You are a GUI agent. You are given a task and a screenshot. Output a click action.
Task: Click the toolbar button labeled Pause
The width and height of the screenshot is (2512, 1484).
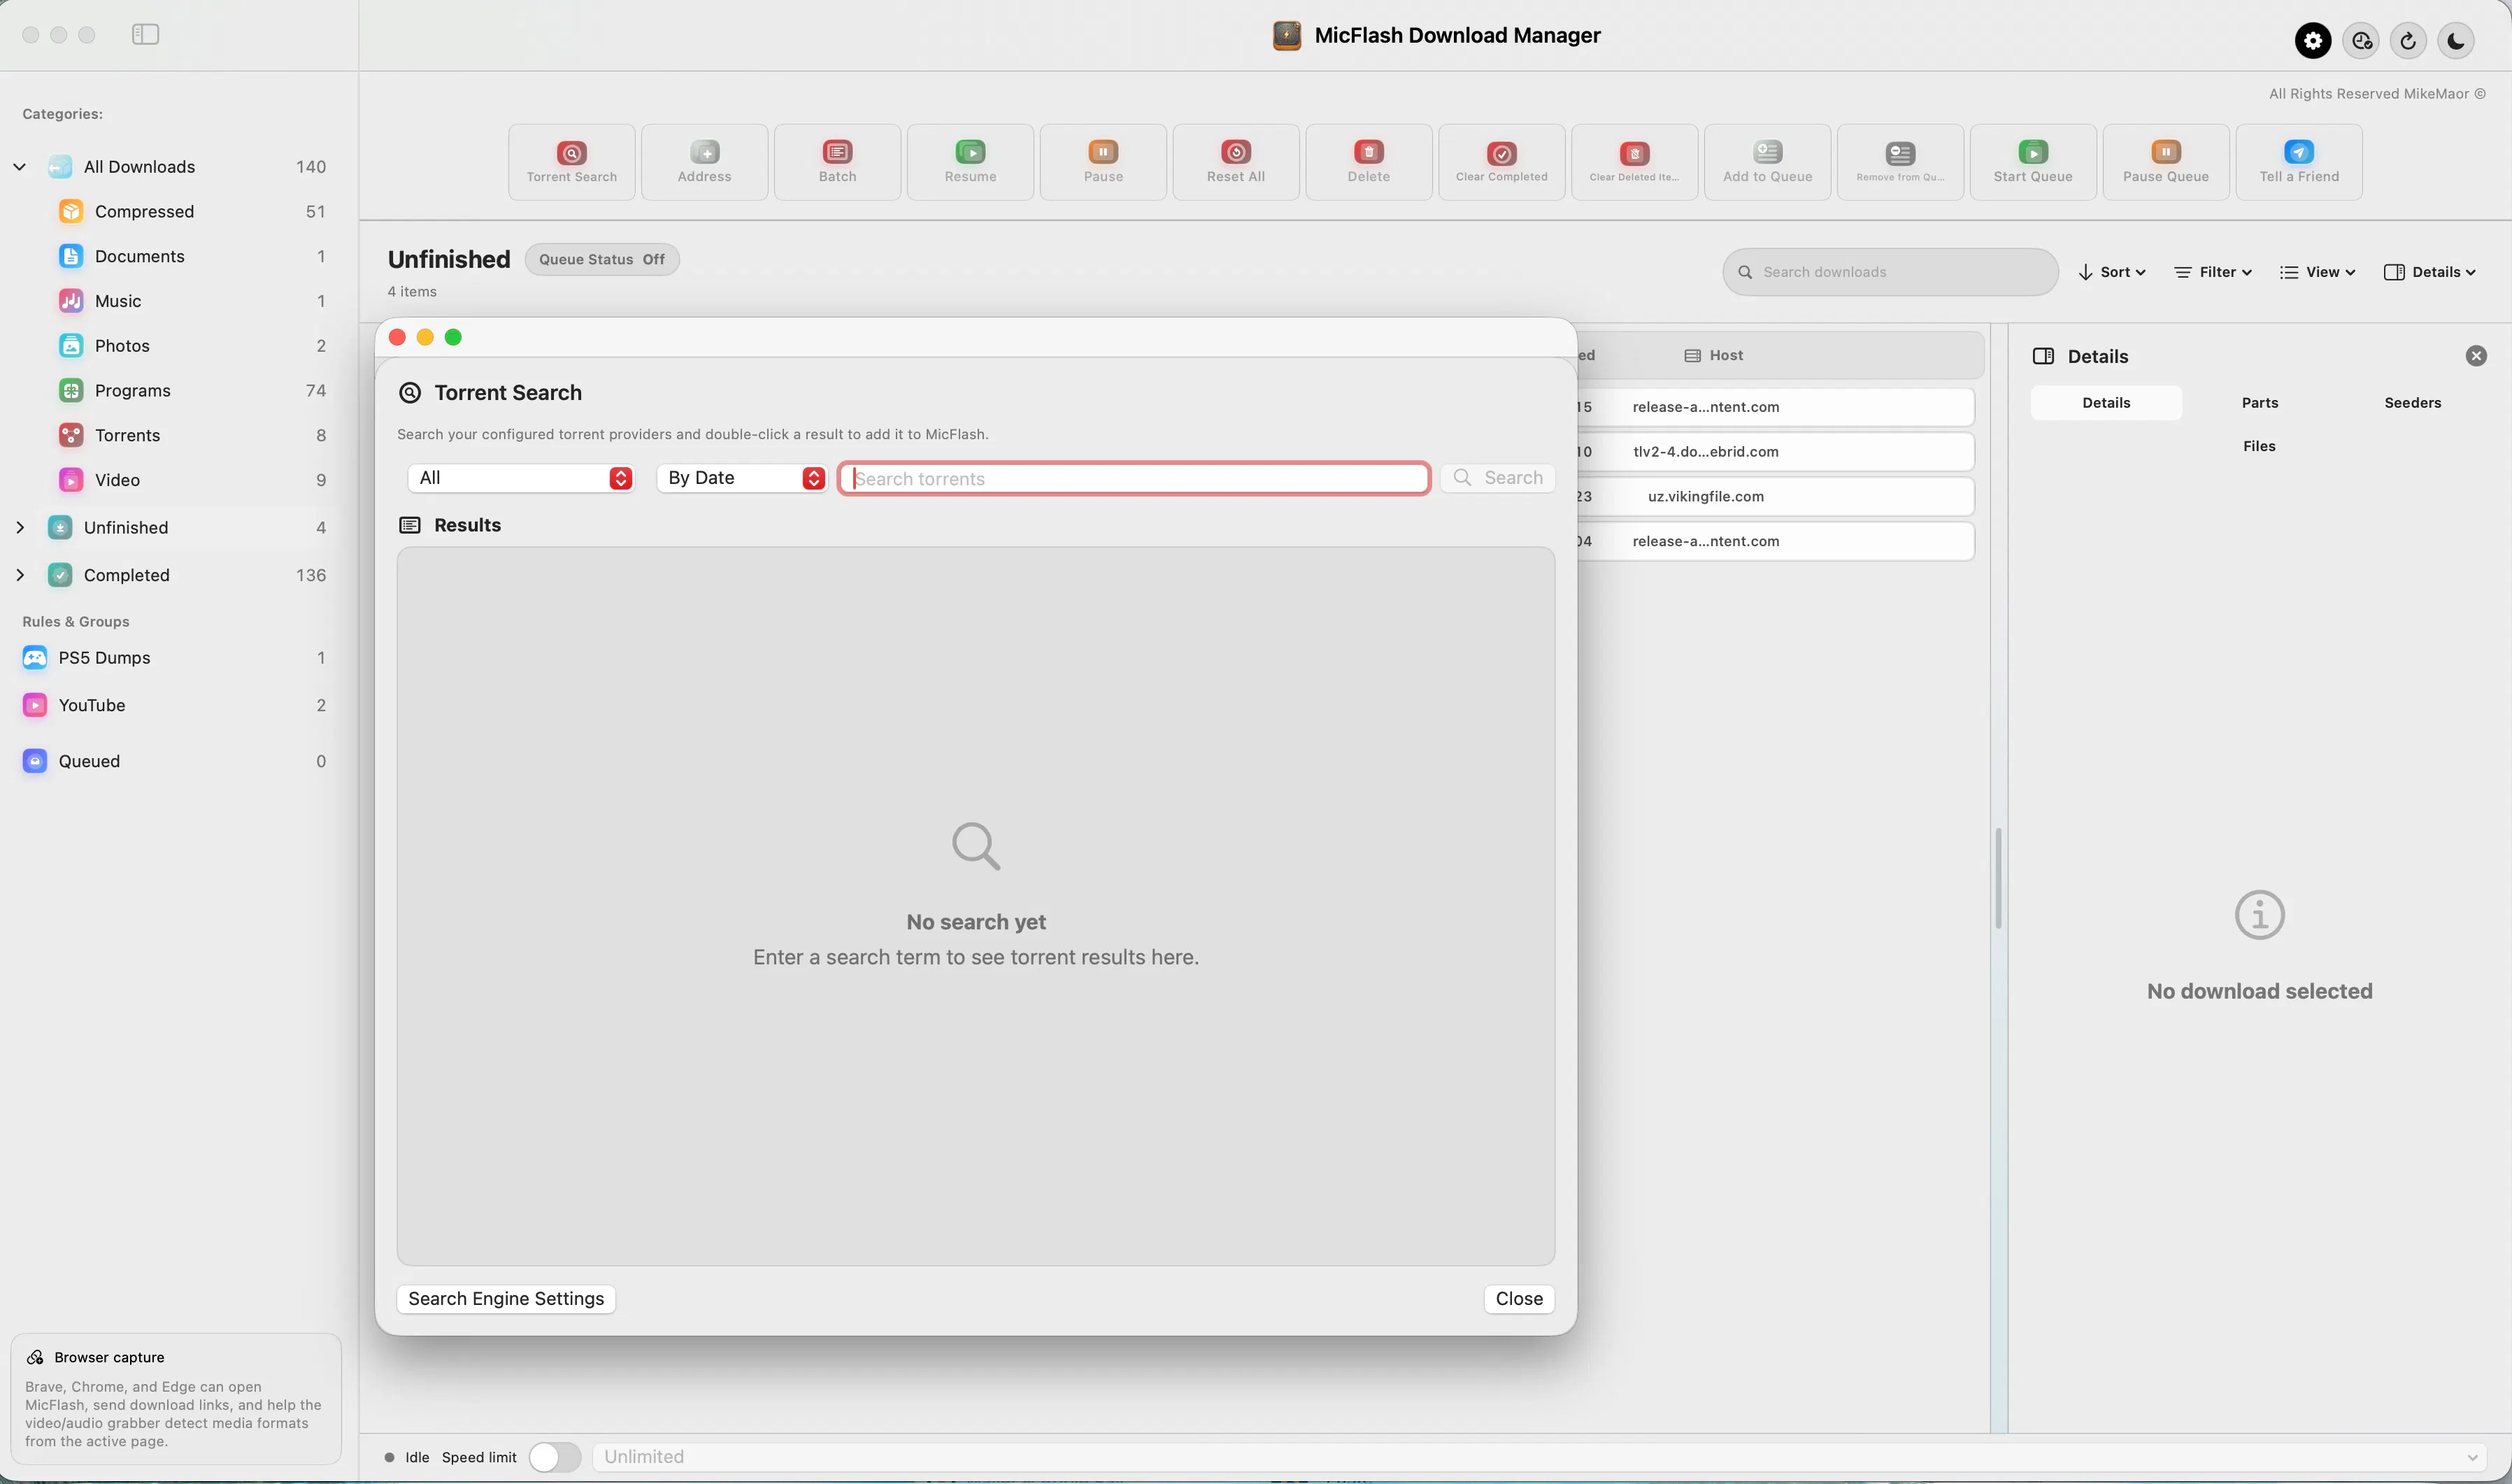tap(1103, 162)
